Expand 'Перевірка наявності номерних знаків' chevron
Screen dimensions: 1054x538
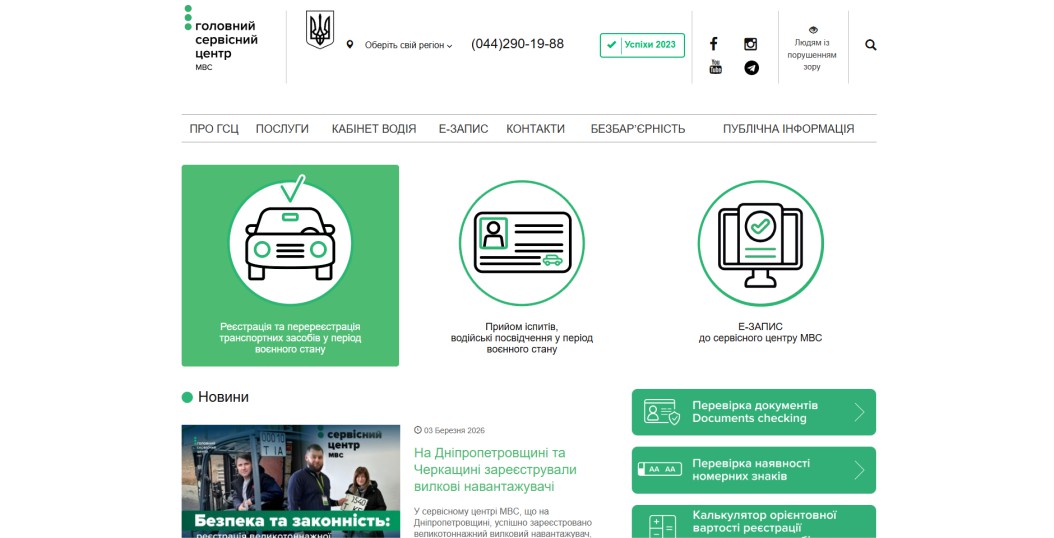click(x=858, y=470)
